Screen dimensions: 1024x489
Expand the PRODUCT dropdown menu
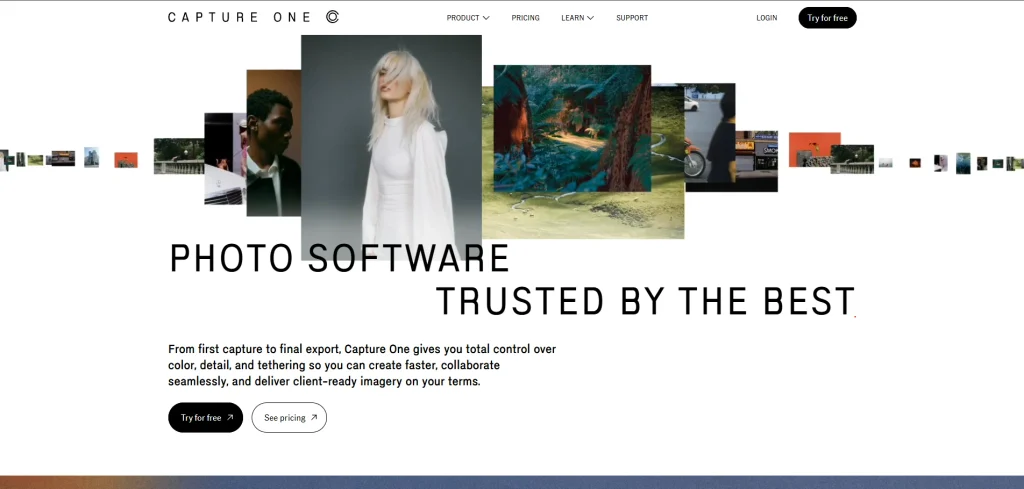[468, 18]
